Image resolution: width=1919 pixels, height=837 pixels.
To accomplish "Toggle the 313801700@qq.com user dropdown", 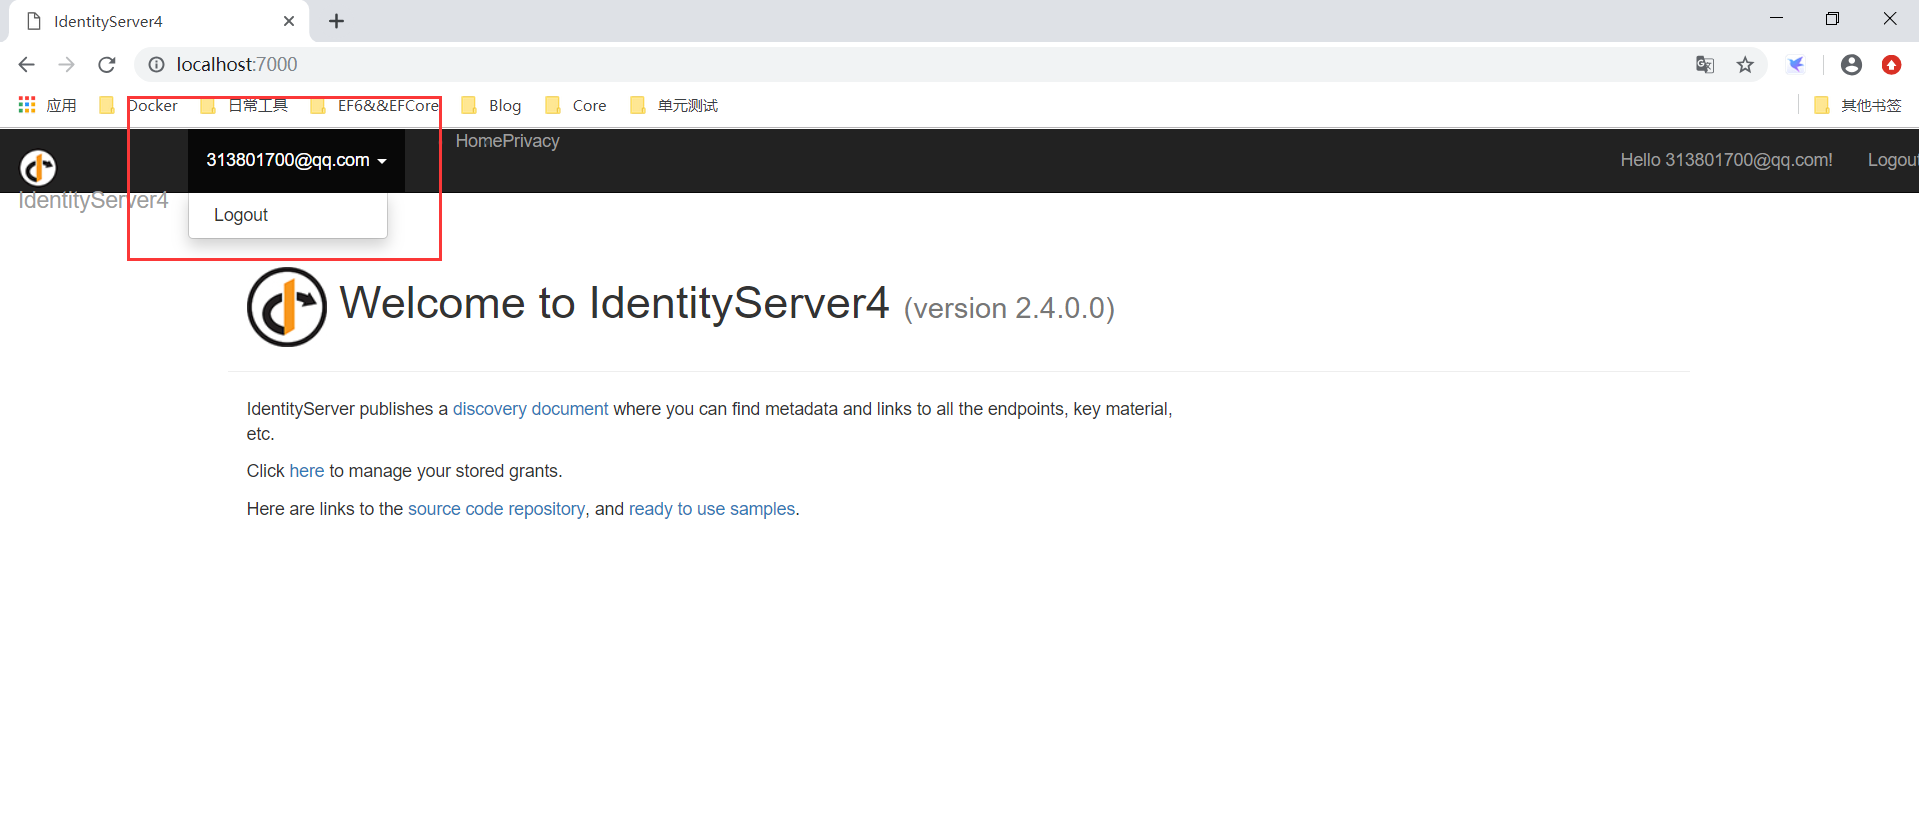I will coord(296,160).
